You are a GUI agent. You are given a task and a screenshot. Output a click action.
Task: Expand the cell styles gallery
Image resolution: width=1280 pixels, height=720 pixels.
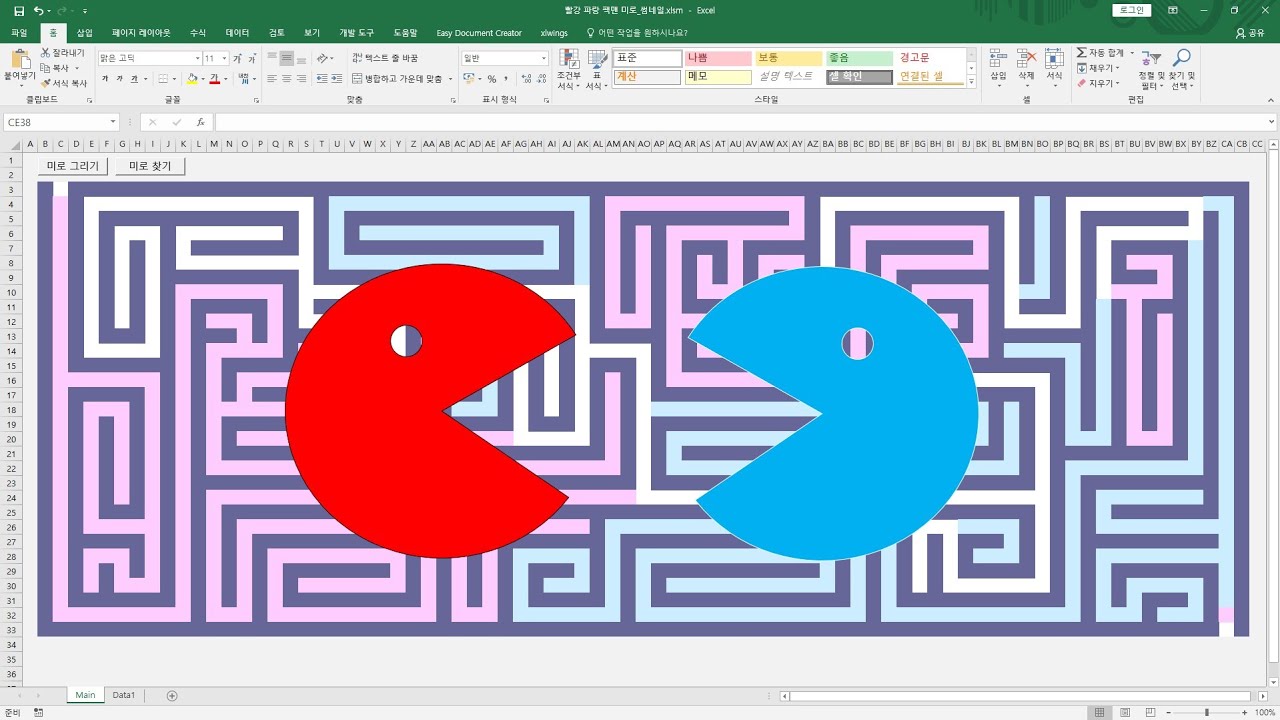(971, 81)
